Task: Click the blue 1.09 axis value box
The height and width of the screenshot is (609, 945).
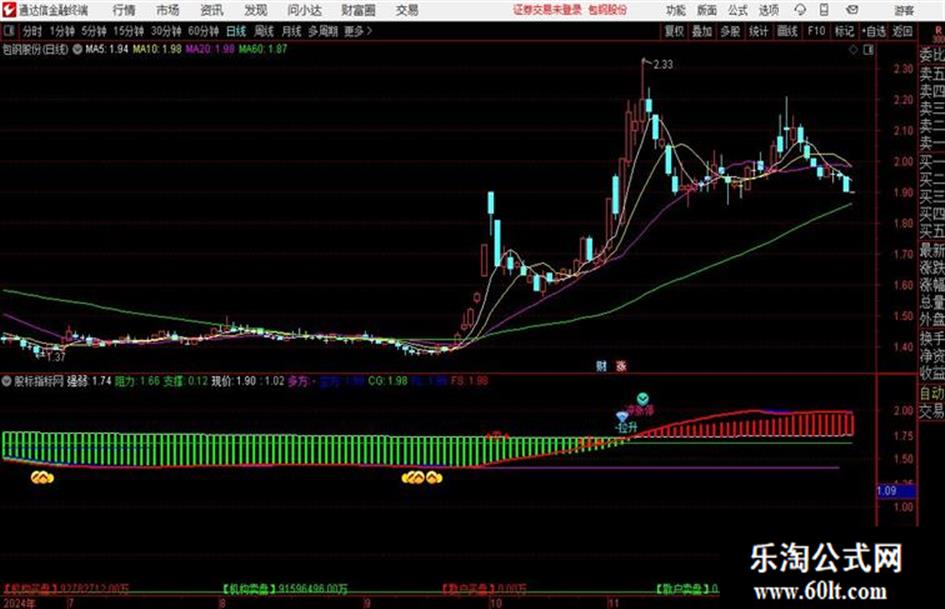Action: 896,491
